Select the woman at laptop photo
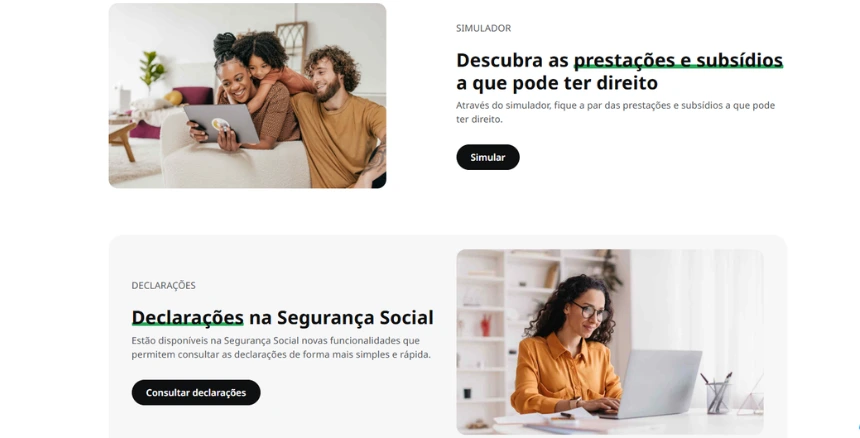Screen dimensions: 860x438 610,342
